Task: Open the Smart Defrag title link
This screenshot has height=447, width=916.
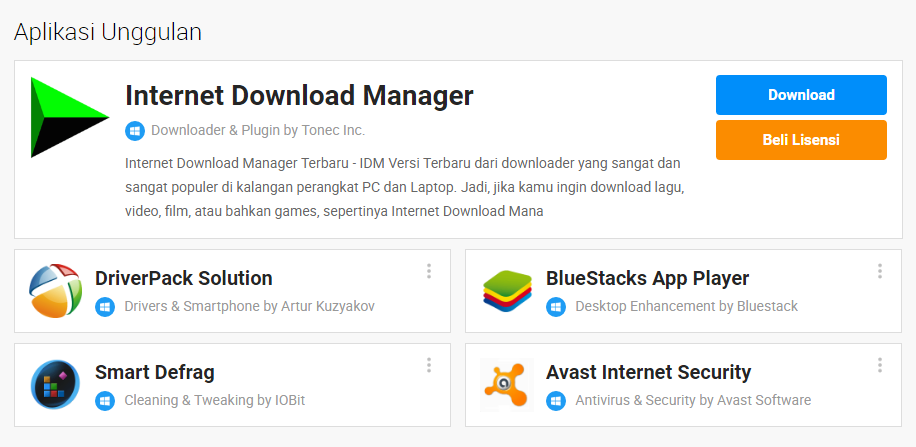Action: click(155, 372)
